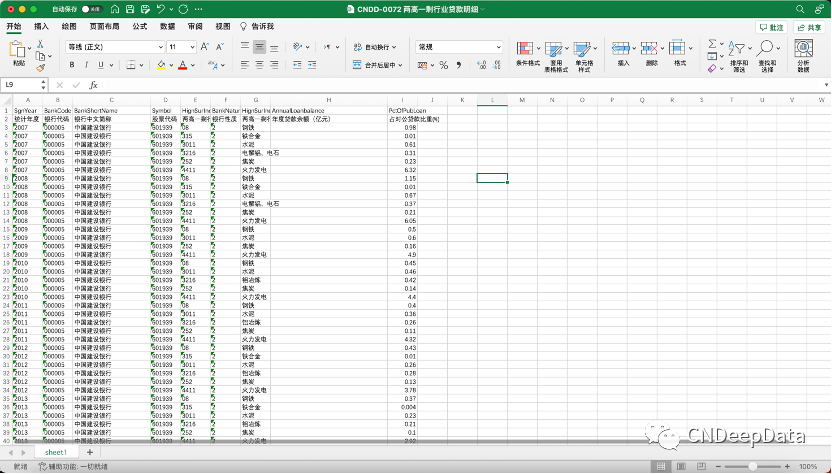
Task: Apply comma style number format
Action: click(x=459, y=65)
